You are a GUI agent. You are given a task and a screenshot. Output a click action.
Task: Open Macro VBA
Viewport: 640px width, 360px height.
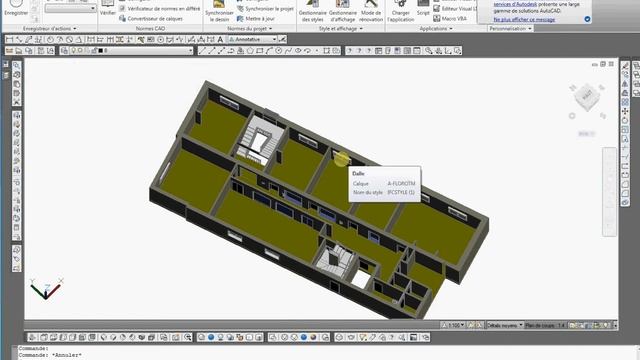450,19
